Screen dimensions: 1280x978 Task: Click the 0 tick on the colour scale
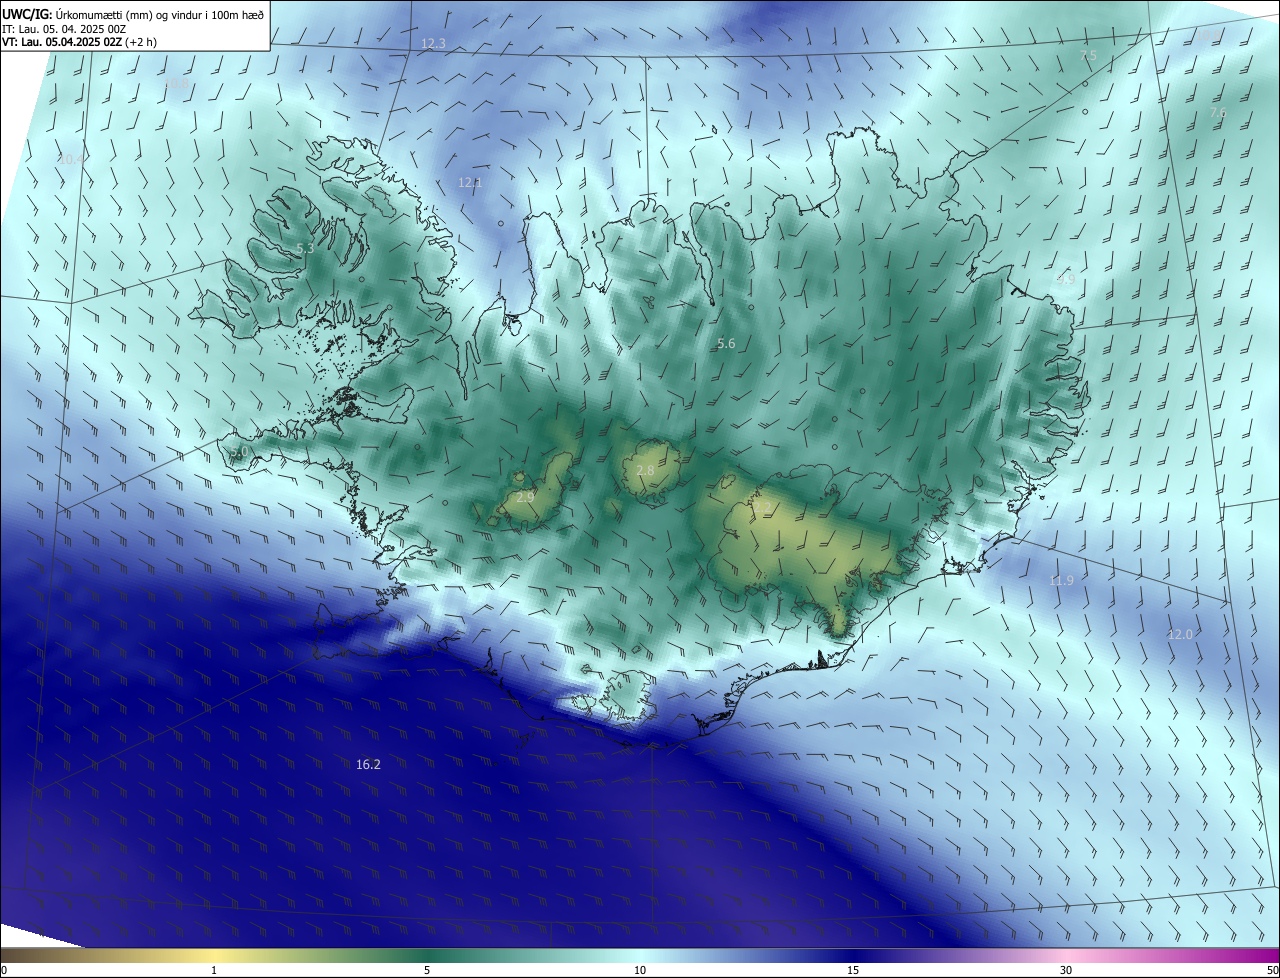[4, 971]
